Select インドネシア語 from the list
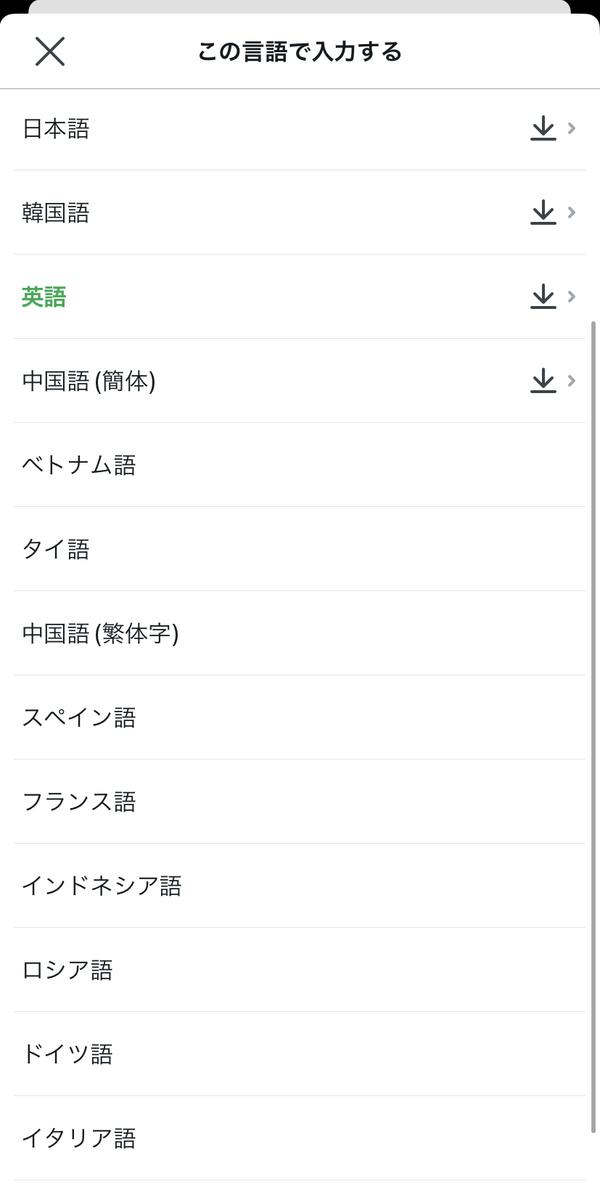600x1199 pixels. 300,885
